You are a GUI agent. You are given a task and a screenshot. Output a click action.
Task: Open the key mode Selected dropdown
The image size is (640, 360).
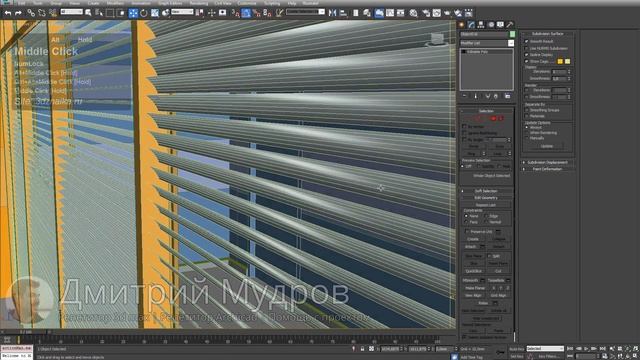click(545, 349)
